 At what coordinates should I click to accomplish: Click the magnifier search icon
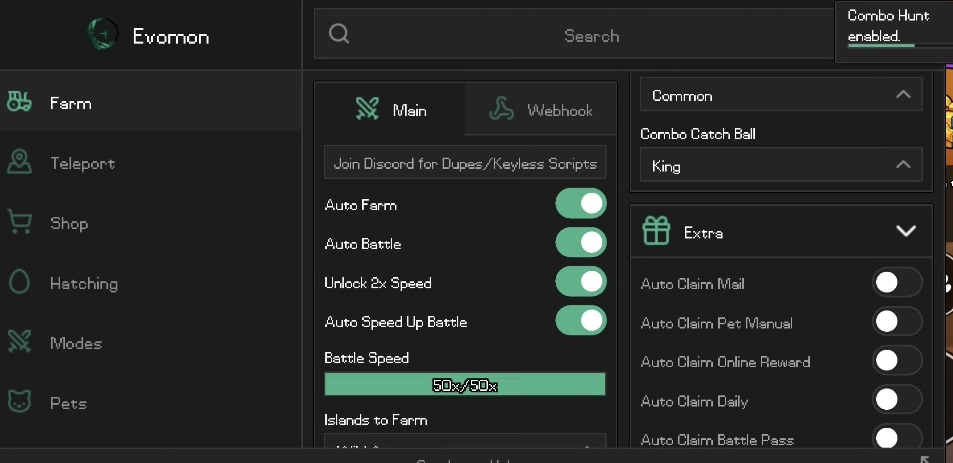tap(339, 34)
